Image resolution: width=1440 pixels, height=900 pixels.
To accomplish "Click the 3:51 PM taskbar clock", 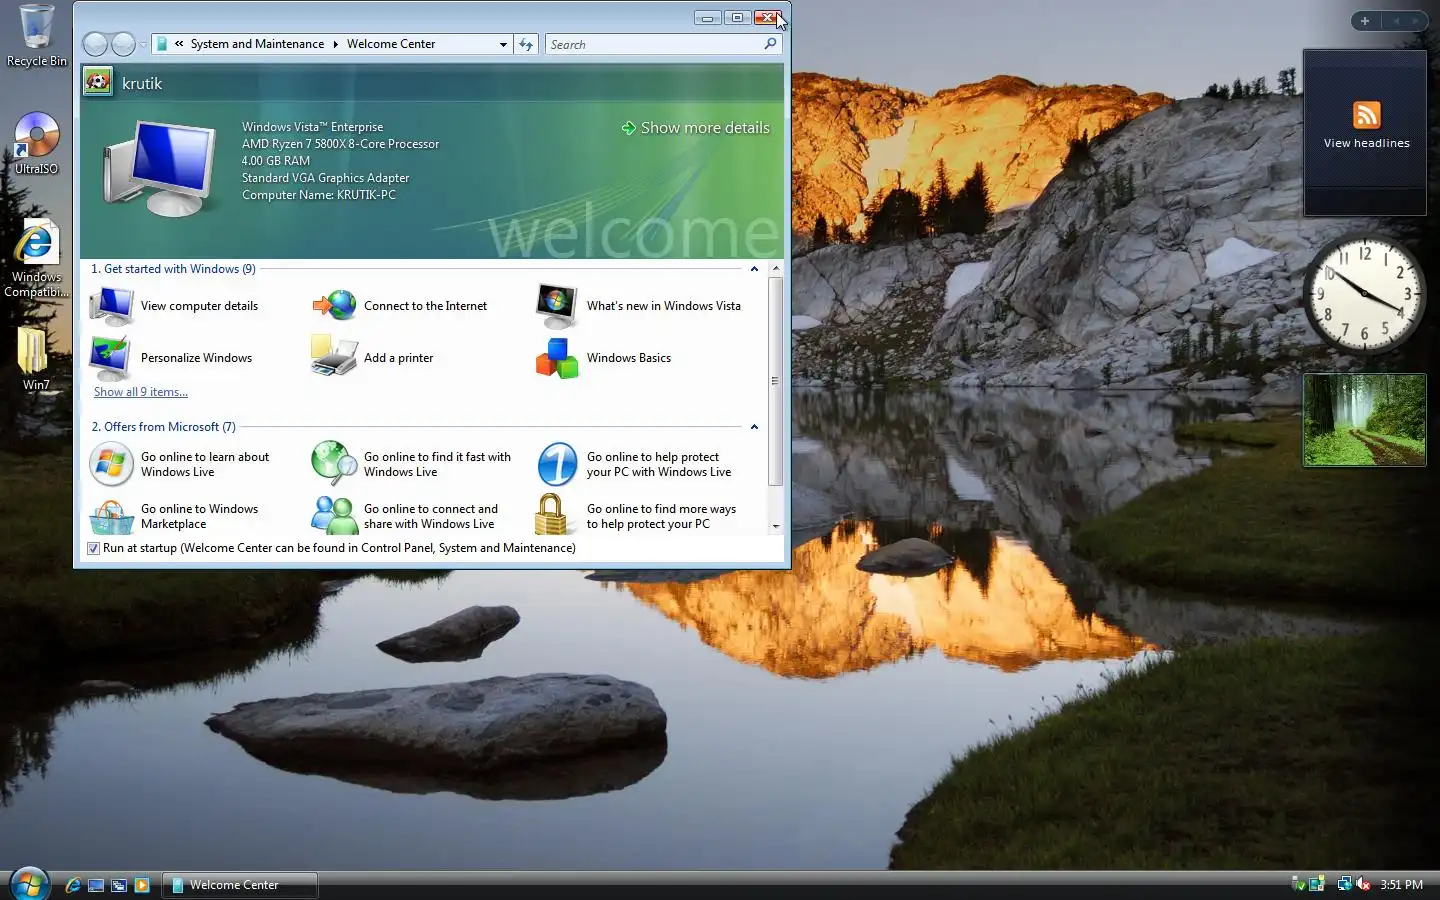I will [x=1401, y=885].
